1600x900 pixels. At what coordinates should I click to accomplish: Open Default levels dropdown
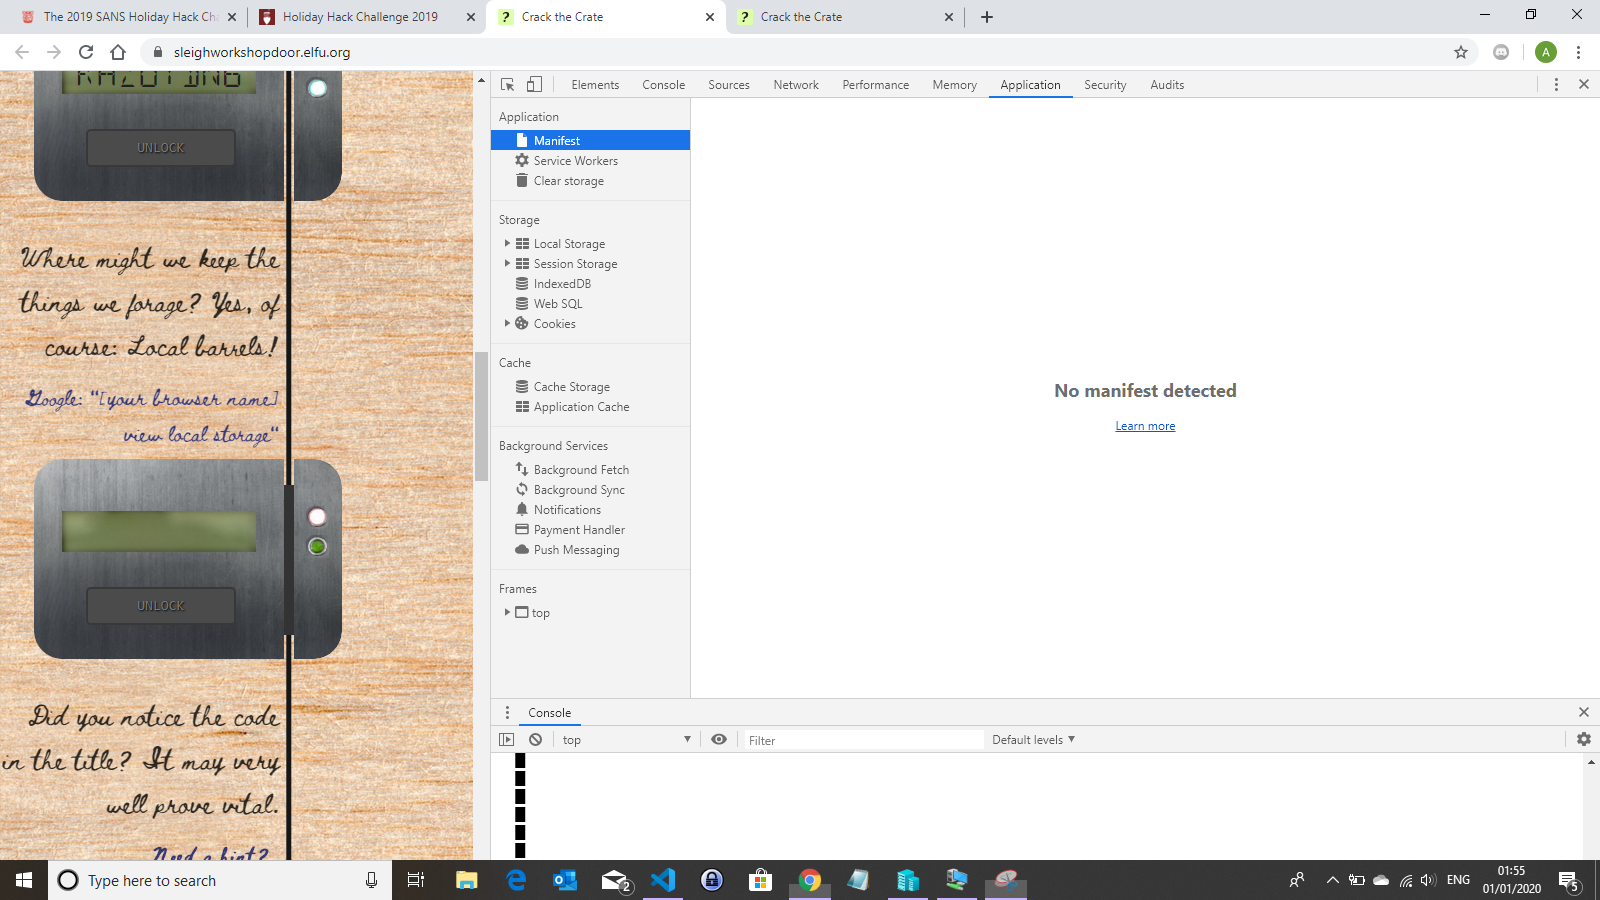click(1033, 740)
